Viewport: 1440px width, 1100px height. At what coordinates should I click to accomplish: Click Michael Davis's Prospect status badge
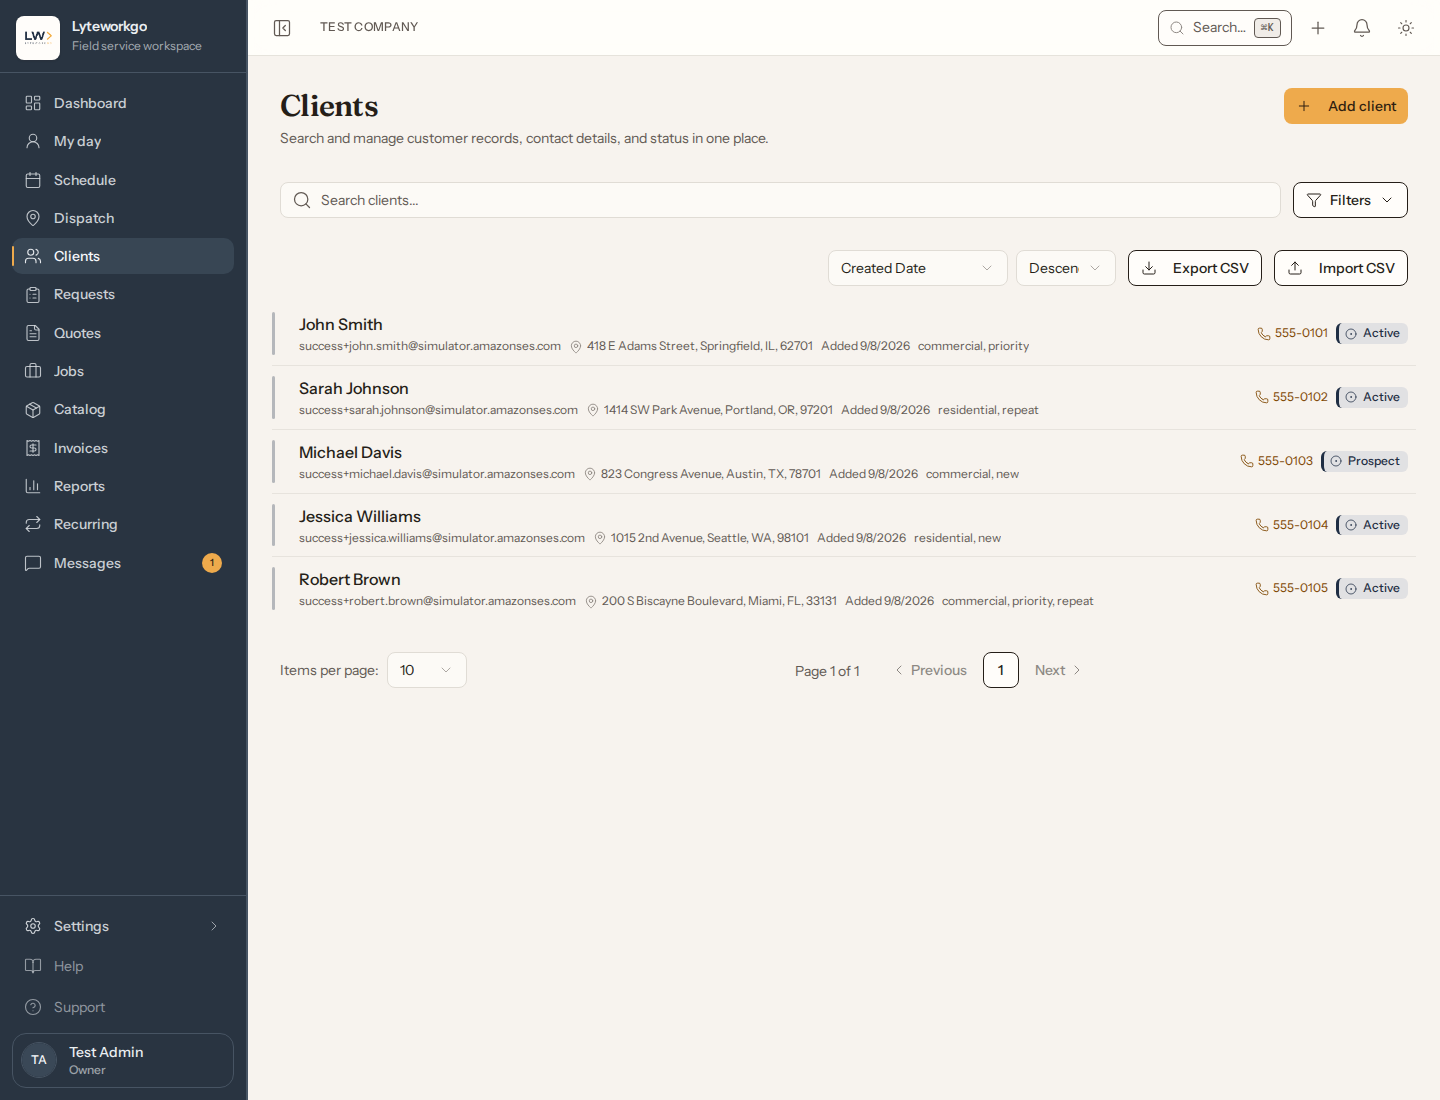coord(1365,461)
